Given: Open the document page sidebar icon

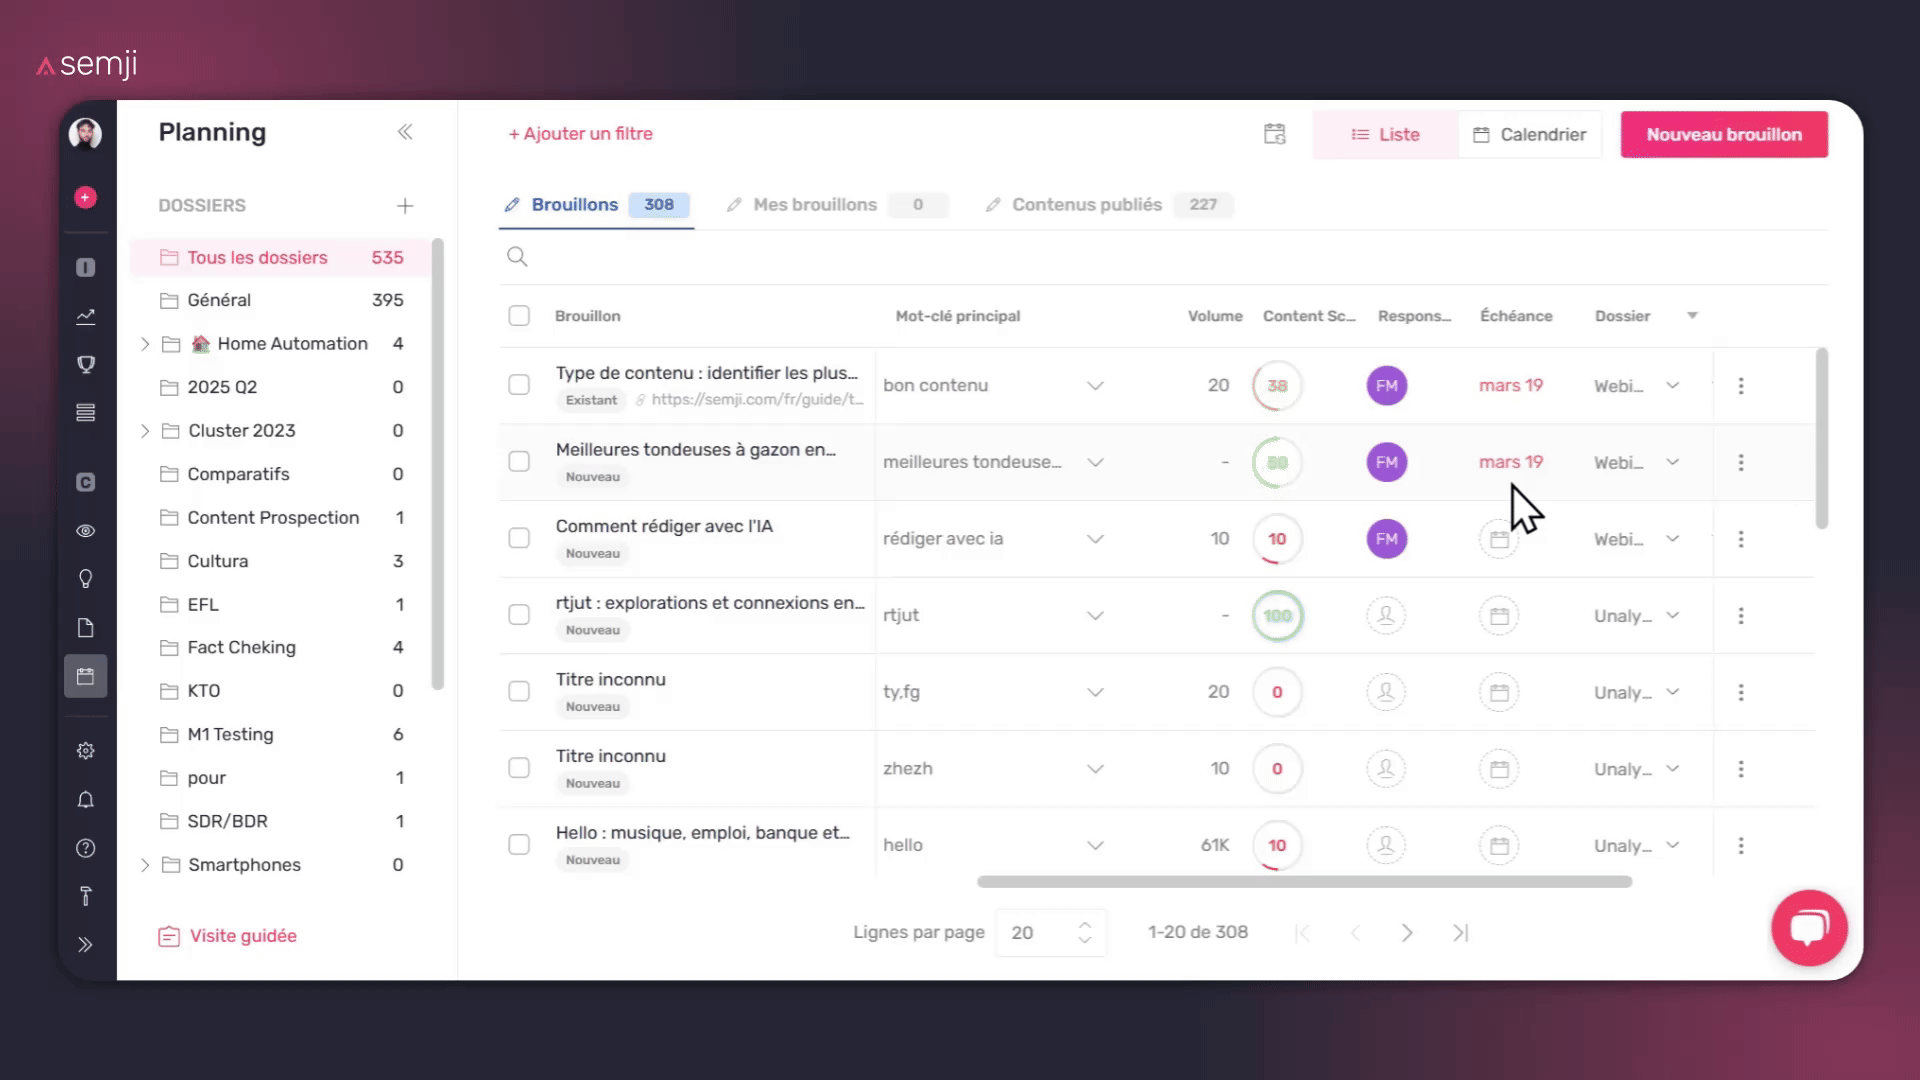Looking at the screenshot, I should tap(86, 628).
